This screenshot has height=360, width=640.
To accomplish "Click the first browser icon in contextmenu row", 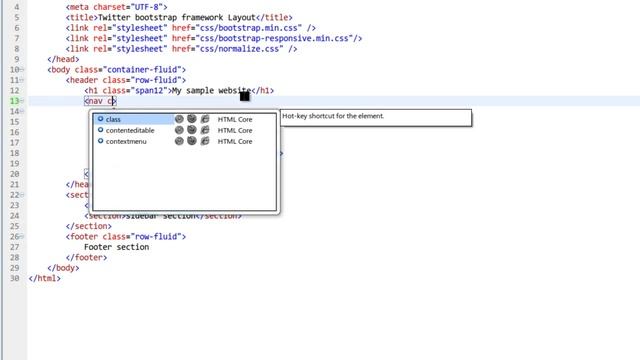I will click(179, 141).
